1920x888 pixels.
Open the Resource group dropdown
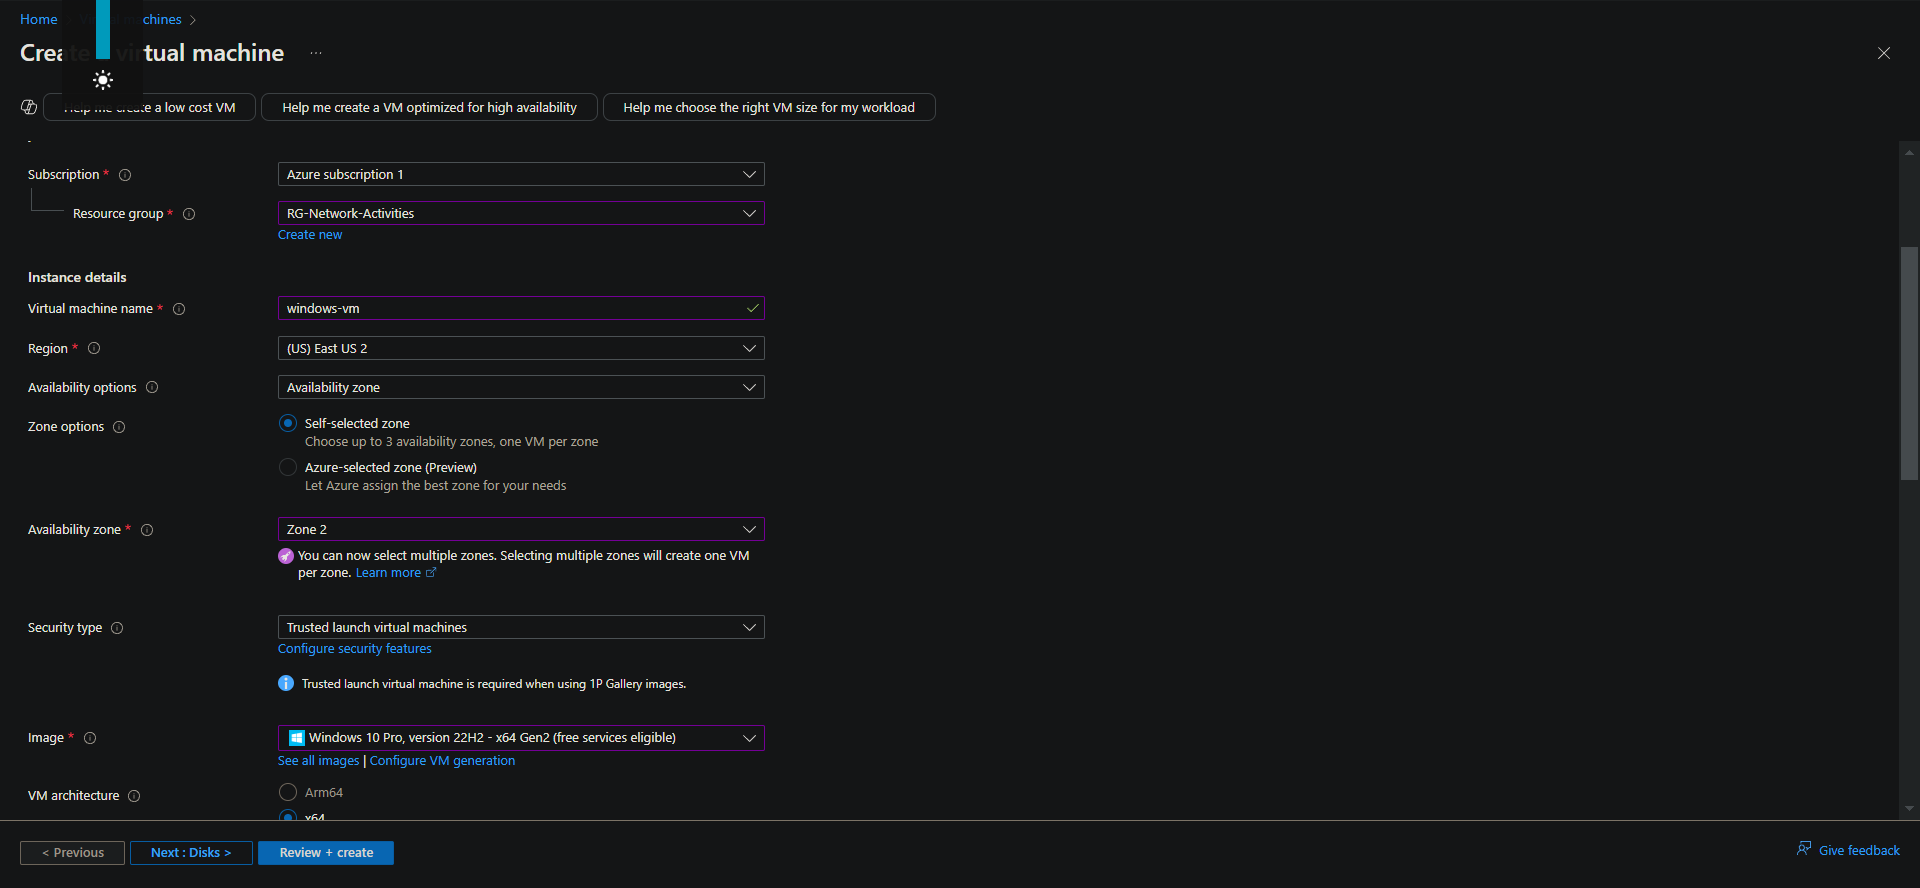pyautogui.click(x=521, y=213)
